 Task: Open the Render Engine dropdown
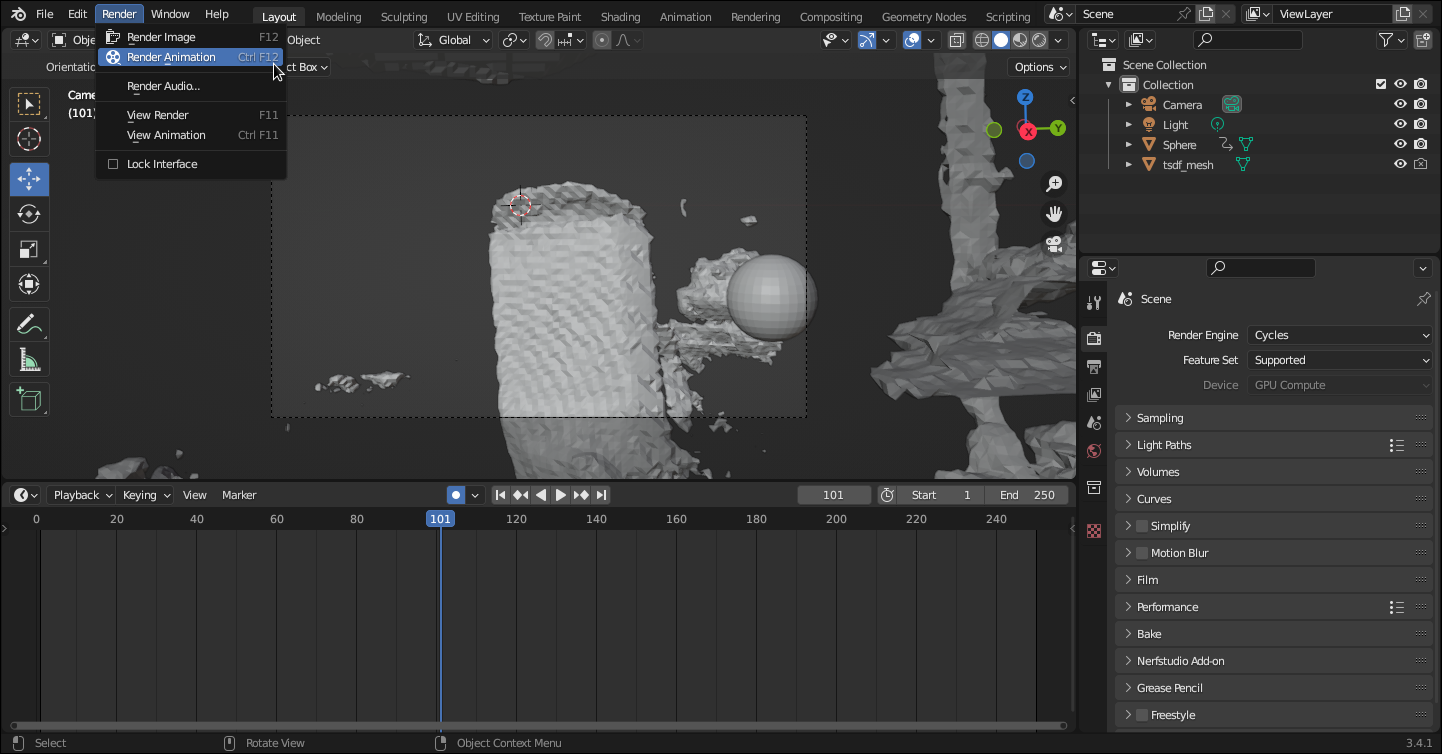pos(1340,335)
